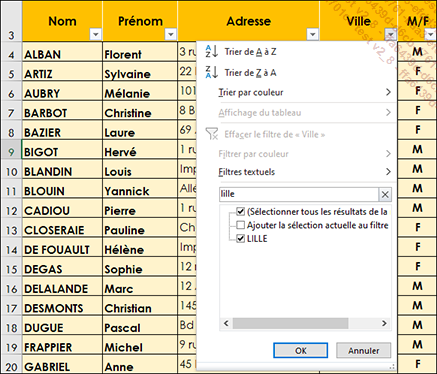437x374 pixels.
Task: Click the filter search field containing lille
Action: coord(299,194)
